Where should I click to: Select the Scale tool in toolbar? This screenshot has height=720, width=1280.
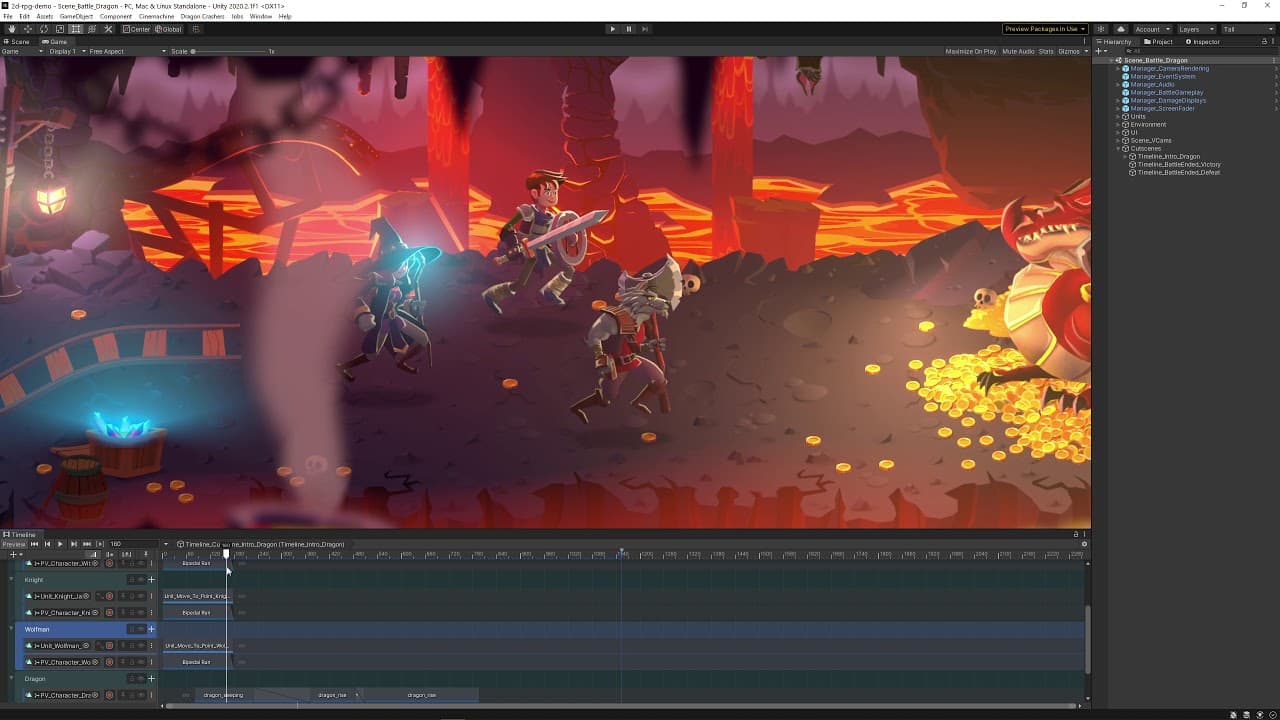click(60, 29)
